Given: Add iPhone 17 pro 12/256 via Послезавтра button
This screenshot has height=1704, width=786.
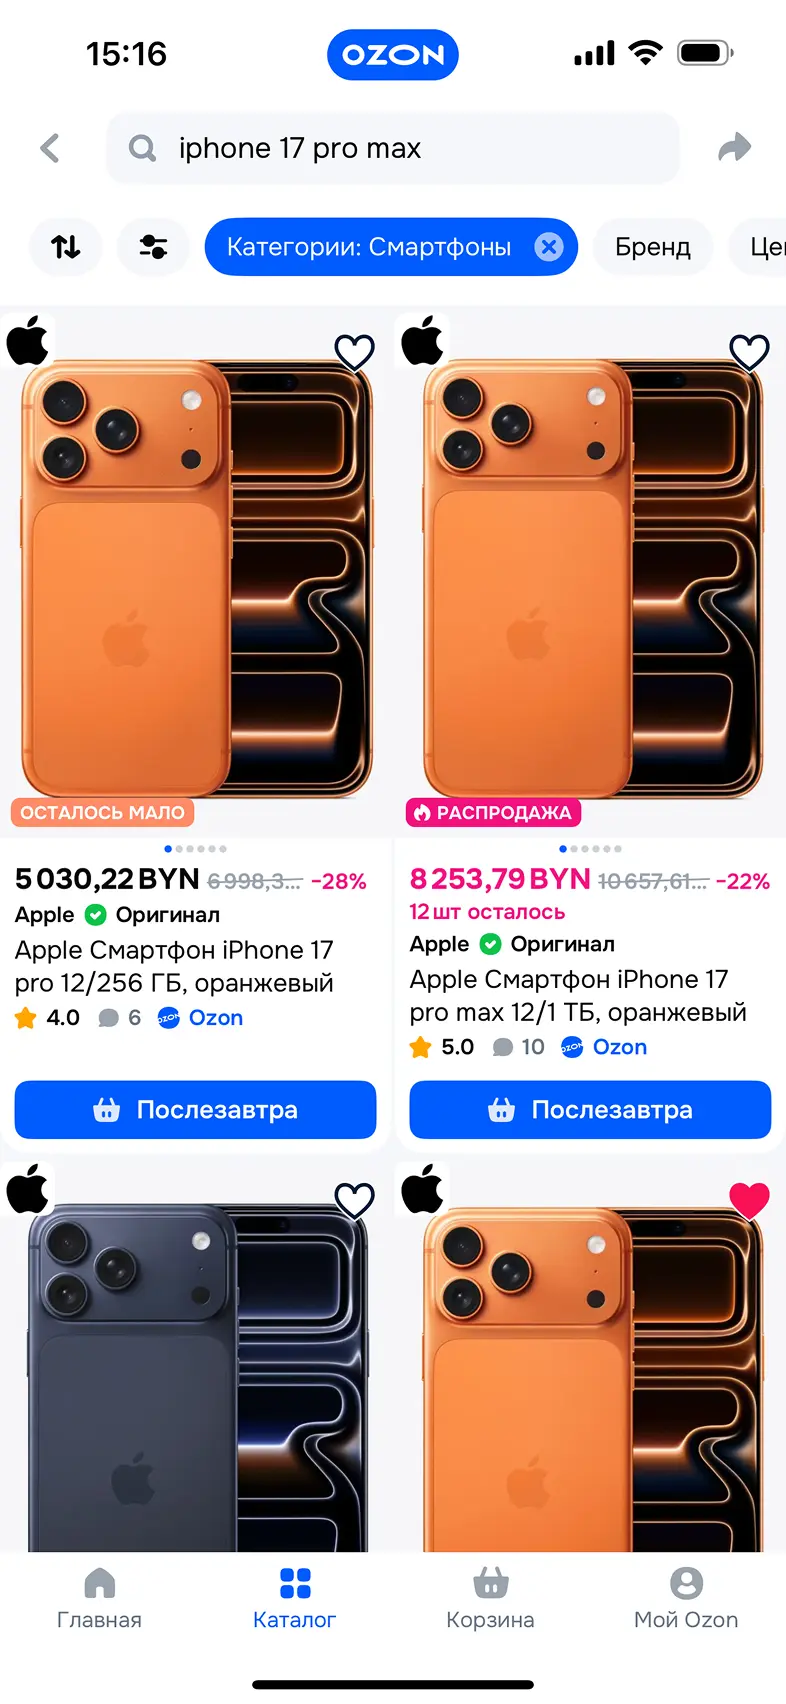Looking at the screenshot, I should [x=195, y=1110].
